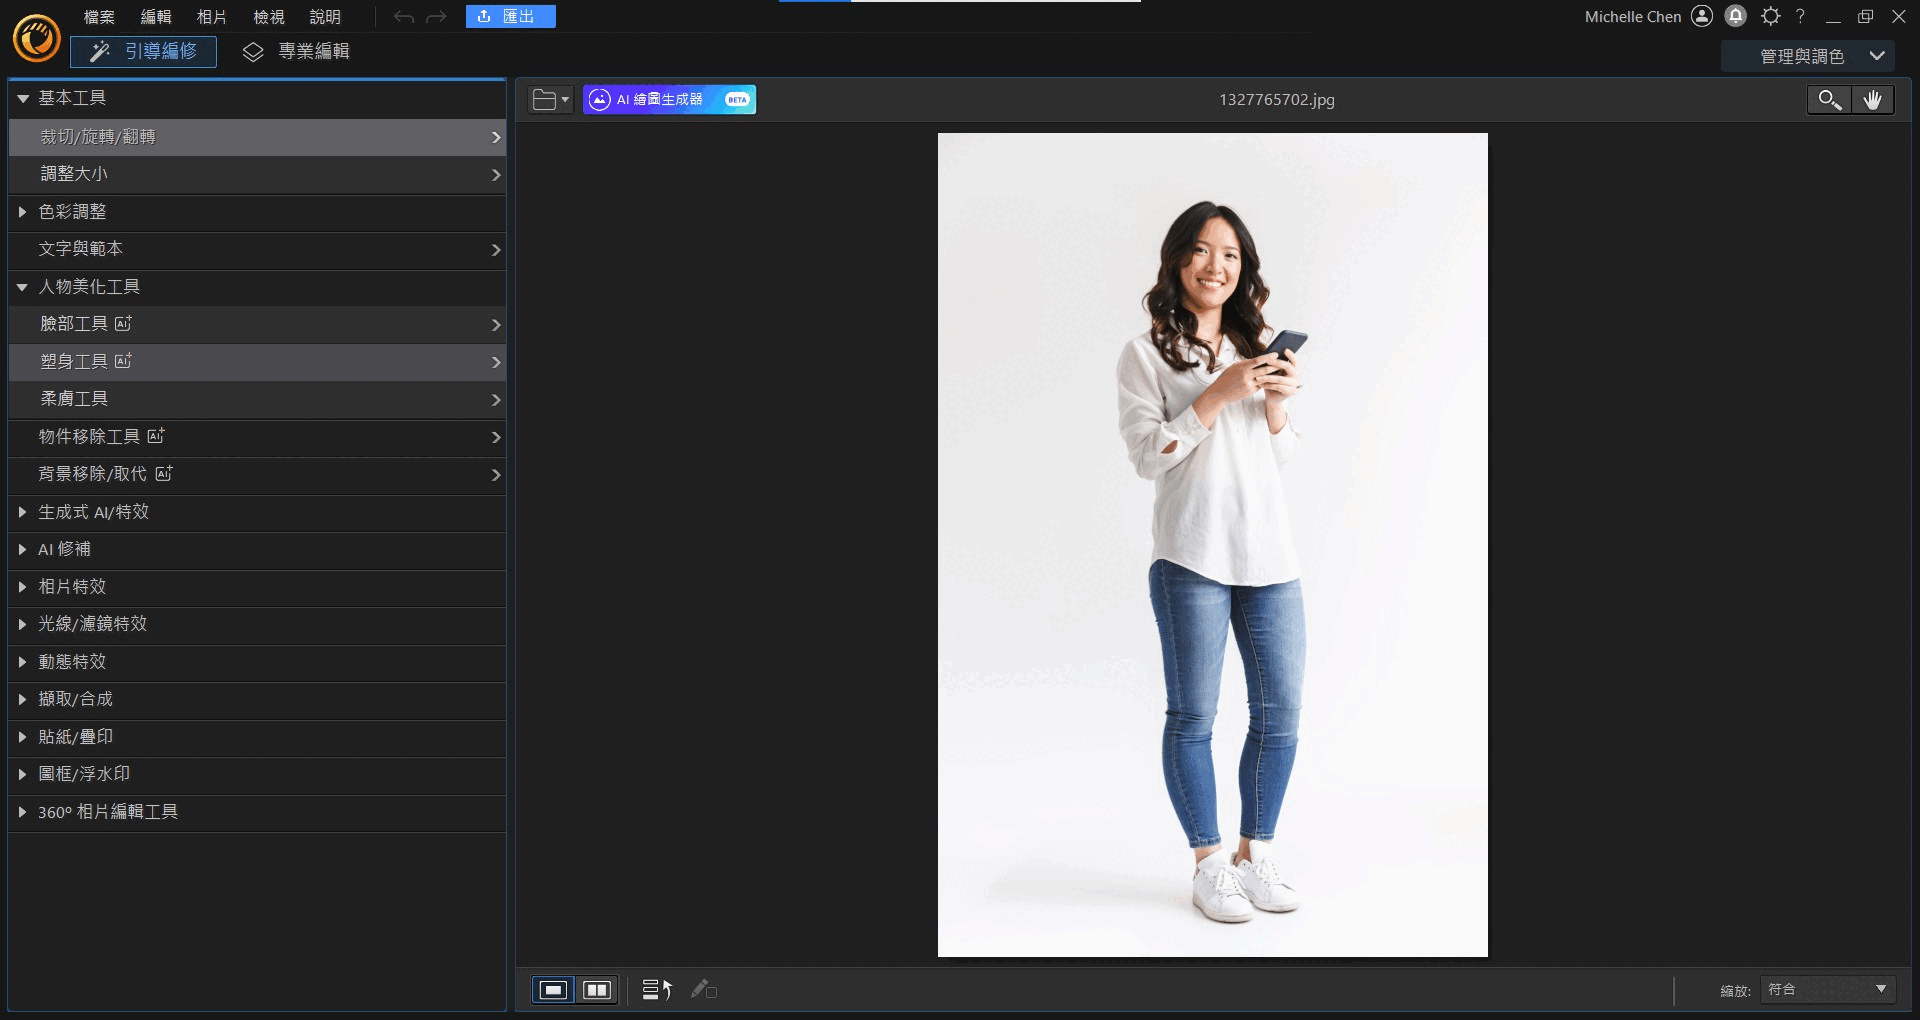1920x1020 pixels.
Task: Open the 檔案 menu
Action: [x=99, y=17]
